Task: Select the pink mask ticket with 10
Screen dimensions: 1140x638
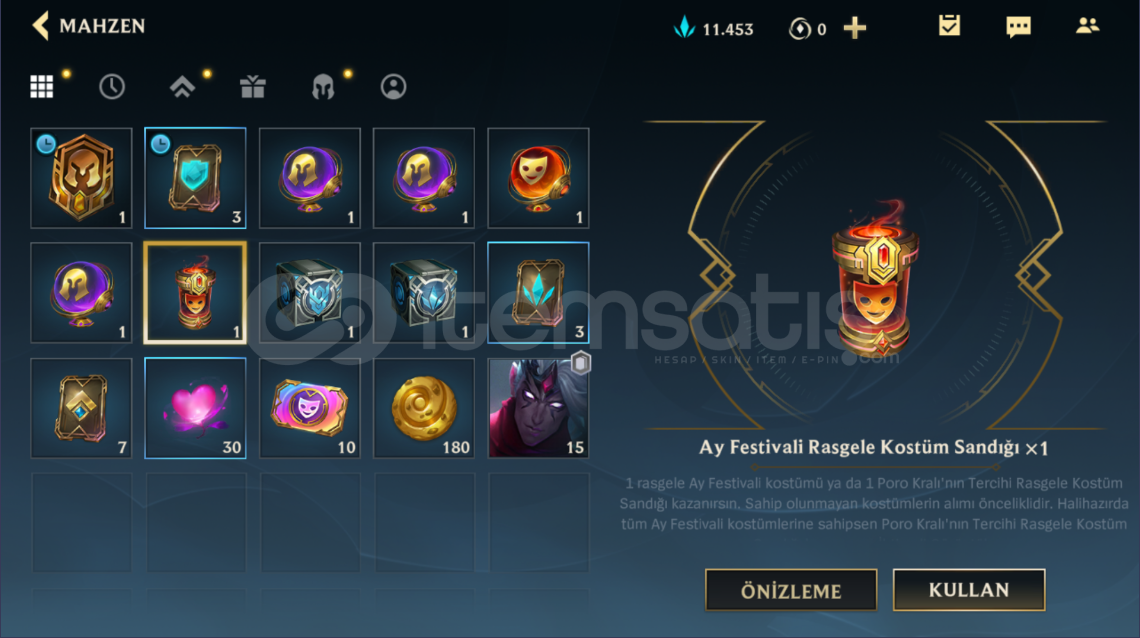Action: click(x=310, y=408)
